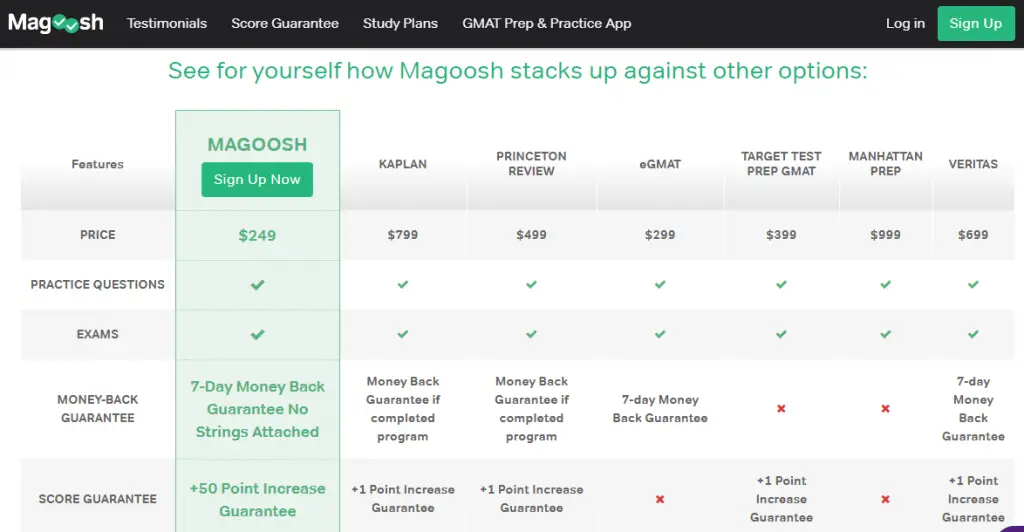Click the EXAMS row label

pos(97,334)
